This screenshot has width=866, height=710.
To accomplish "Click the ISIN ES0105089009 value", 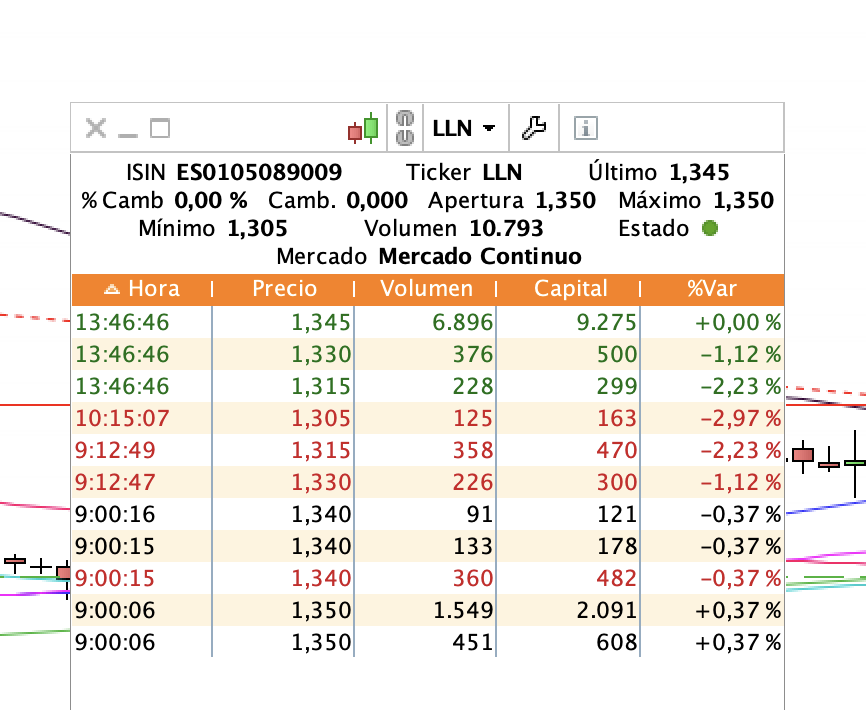I will pos(259,172).
